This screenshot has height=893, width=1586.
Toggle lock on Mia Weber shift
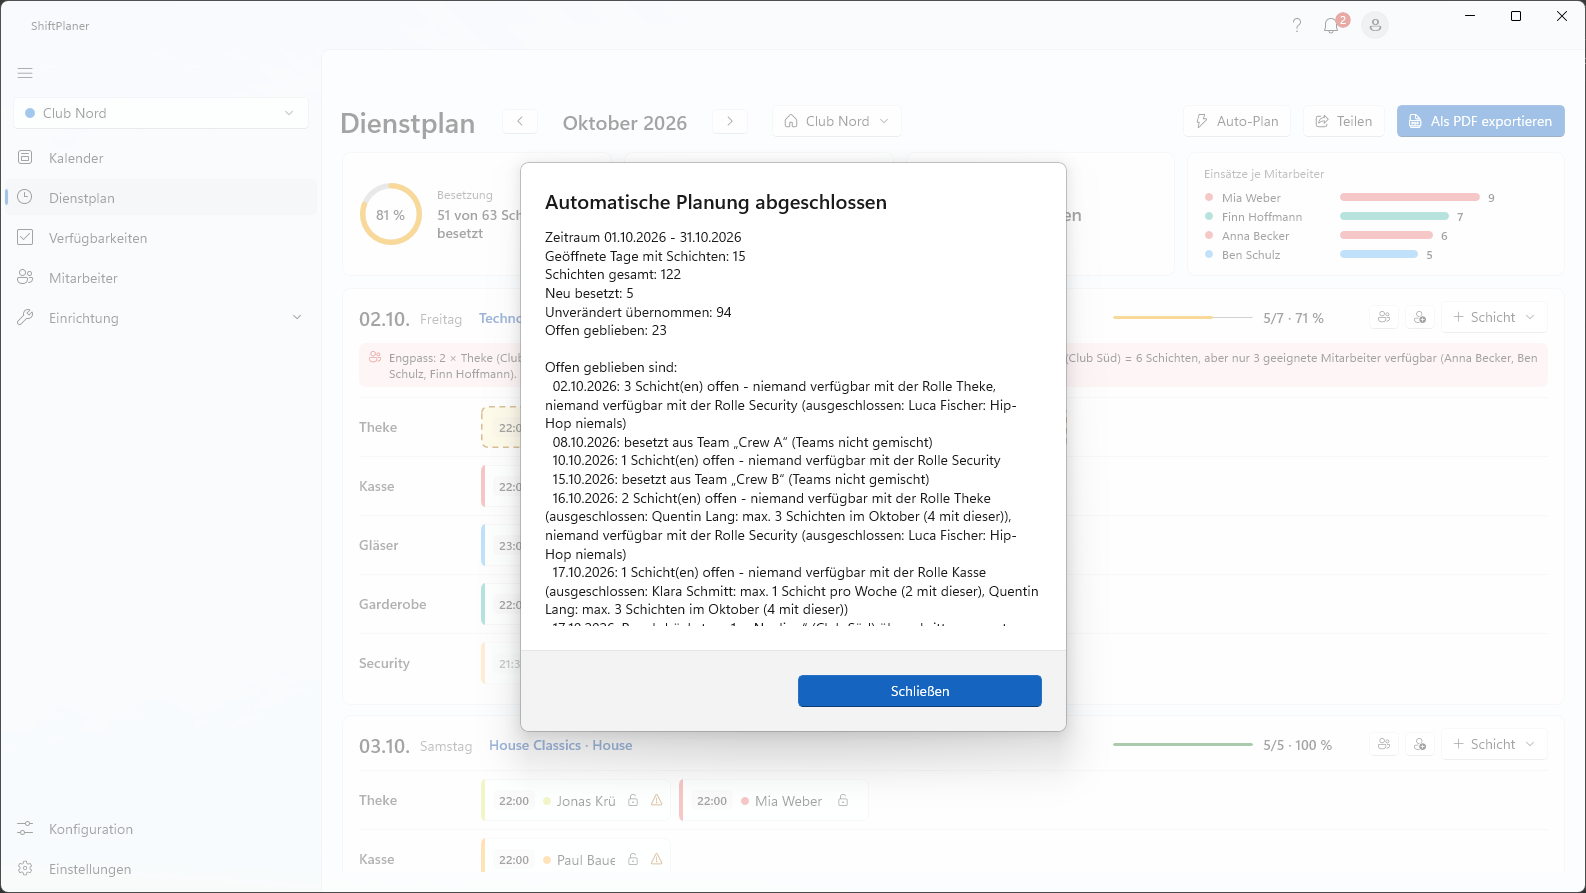coord(843,800)
